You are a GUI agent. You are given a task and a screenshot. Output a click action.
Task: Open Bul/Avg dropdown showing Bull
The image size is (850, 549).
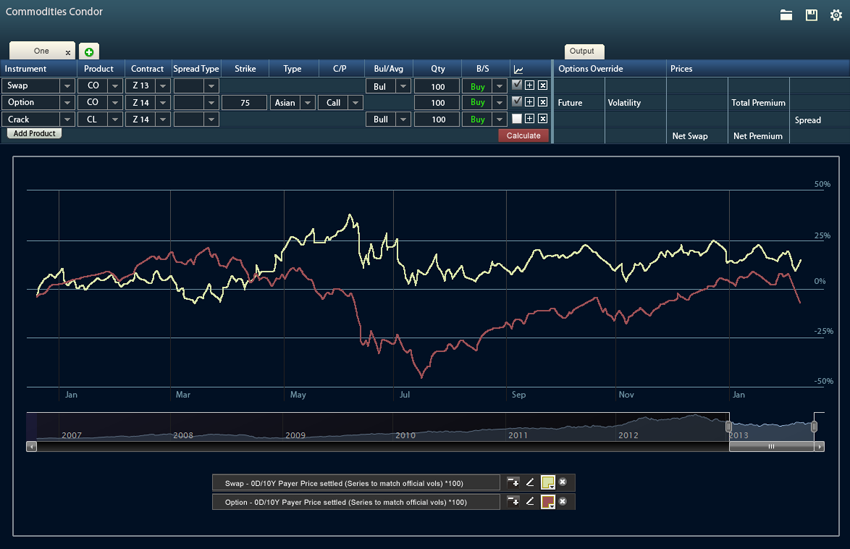pyautogui.click(x=403, y=119)
